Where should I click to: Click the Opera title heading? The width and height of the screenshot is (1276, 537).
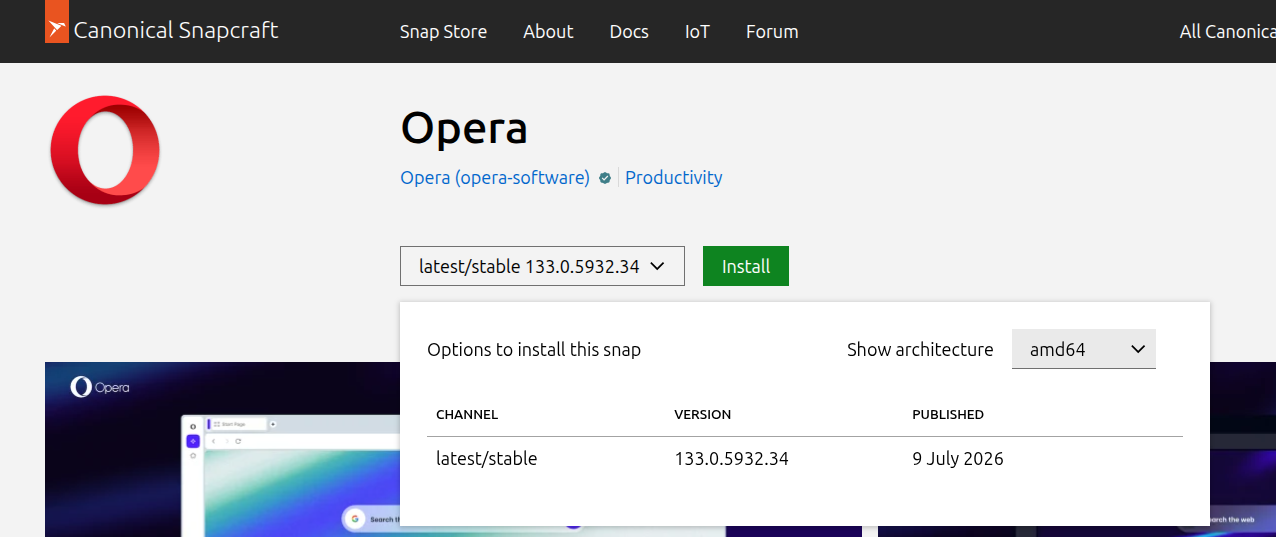(464, 127)
